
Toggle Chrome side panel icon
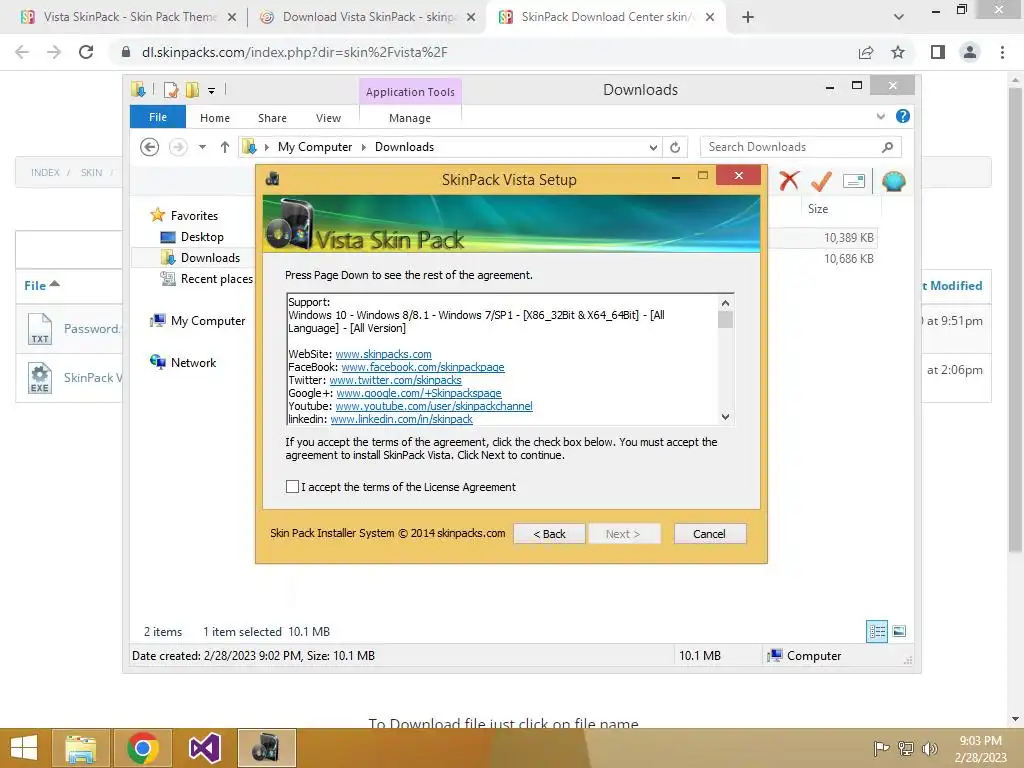pos(938,52)
